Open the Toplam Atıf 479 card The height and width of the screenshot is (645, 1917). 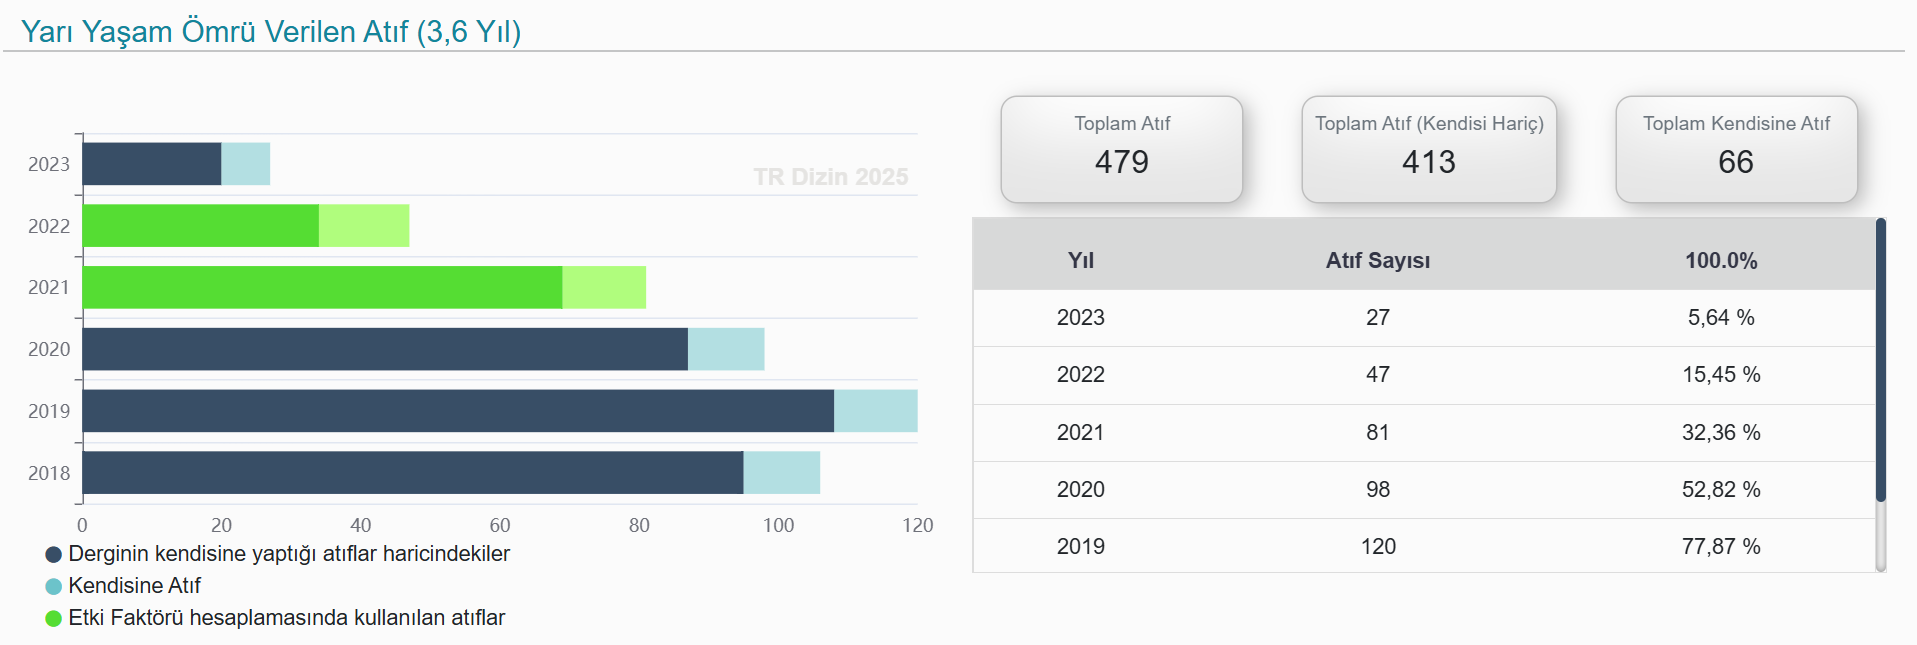click(1121, 149)
